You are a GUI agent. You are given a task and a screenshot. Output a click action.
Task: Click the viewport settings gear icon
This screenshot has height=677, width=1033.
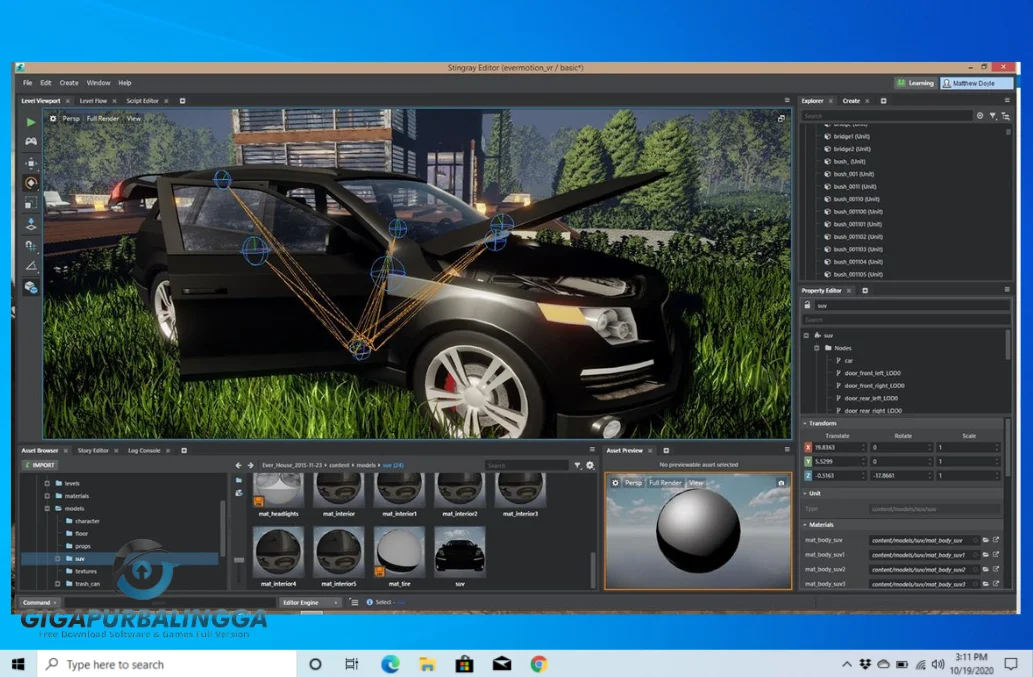point(53,119)
